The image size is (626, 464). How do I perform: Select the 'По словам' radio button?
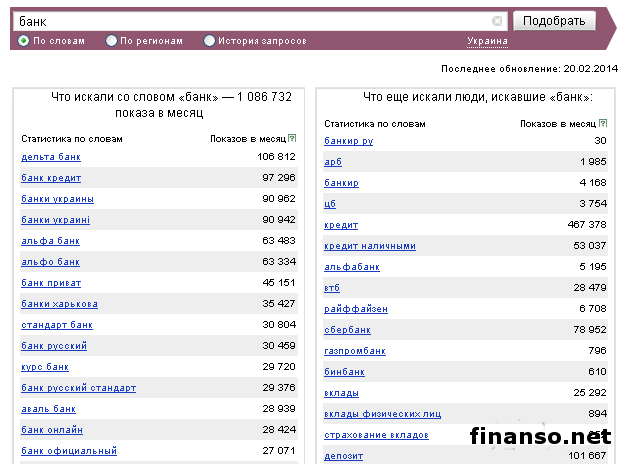24,41
